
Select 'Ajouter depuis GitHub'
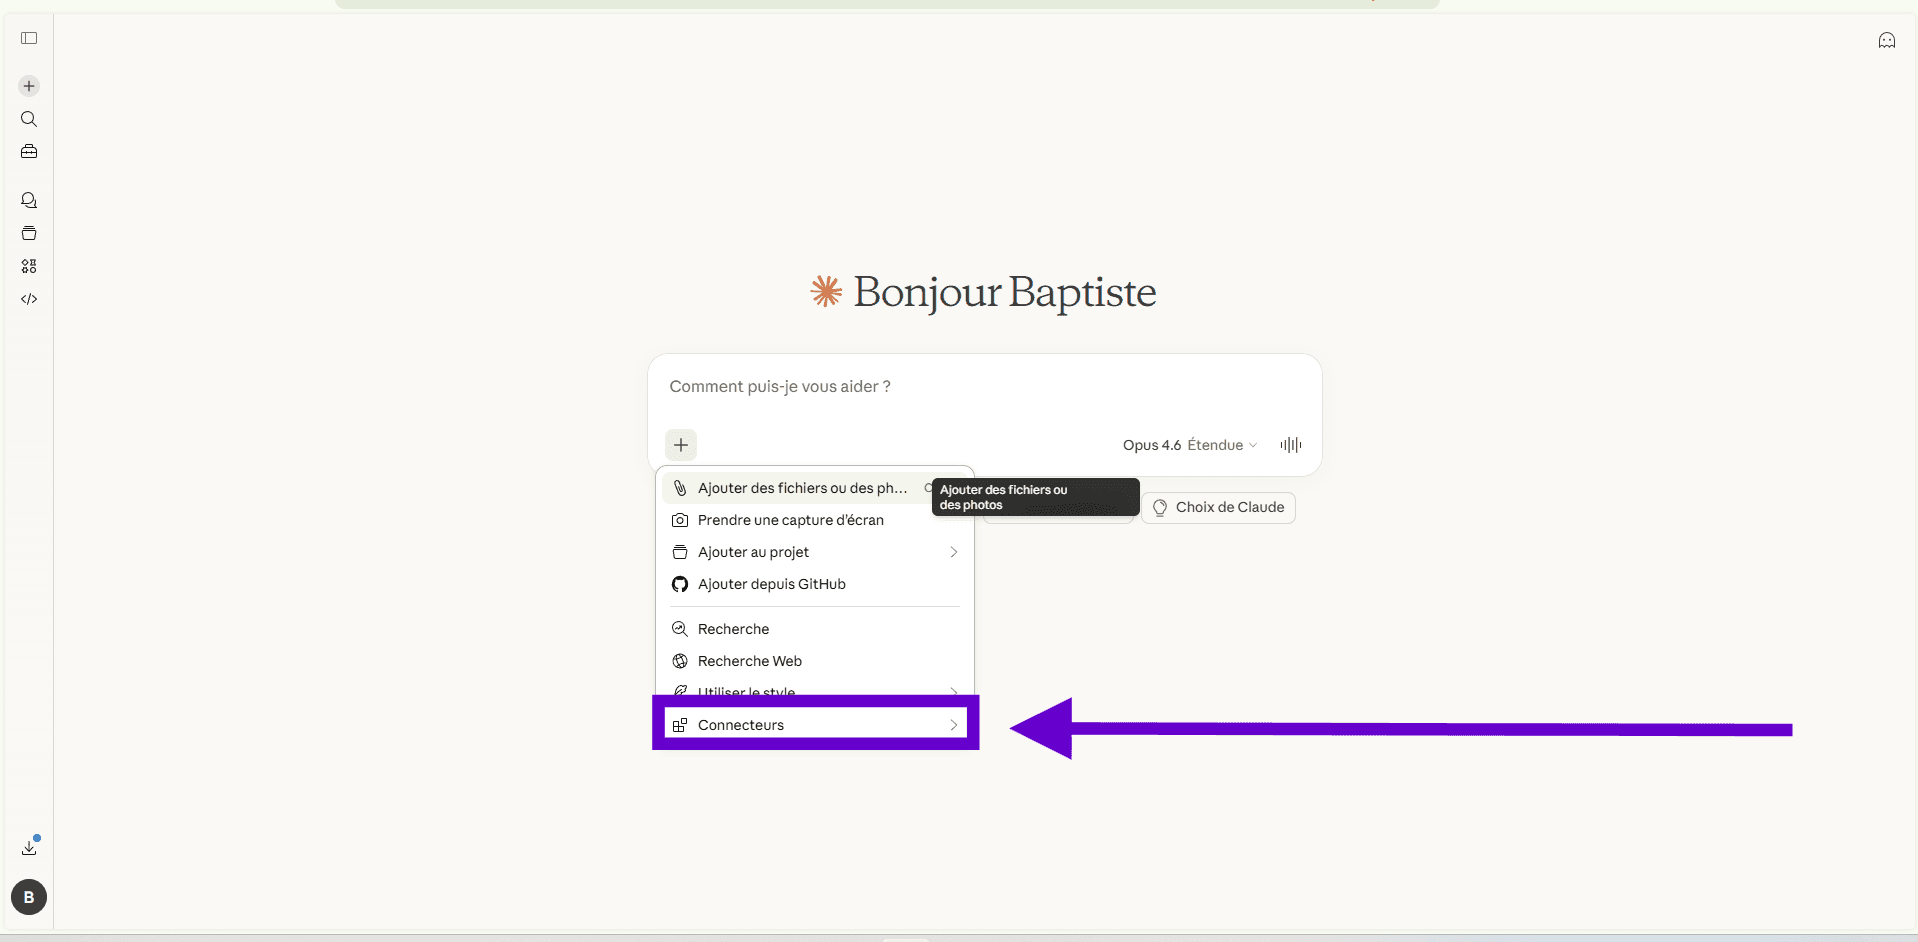click(815, 584)
